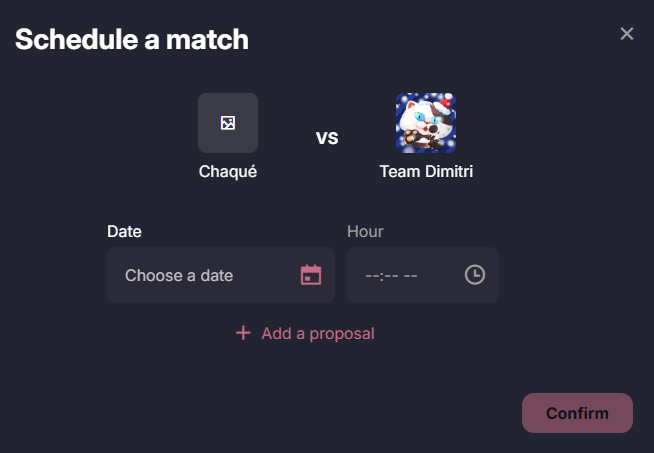Click the Schedule a match heading
This screenshot has height=453, width=654.
pyautogui.click(x=132, y=40)
